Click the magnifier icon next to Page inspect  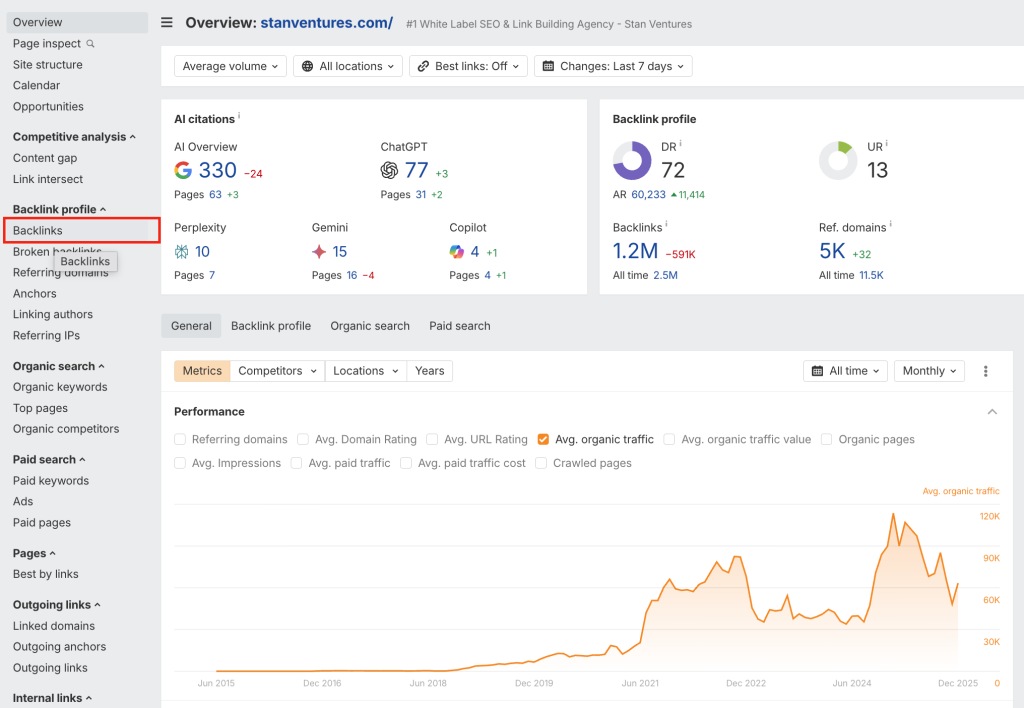pos(91,44)
